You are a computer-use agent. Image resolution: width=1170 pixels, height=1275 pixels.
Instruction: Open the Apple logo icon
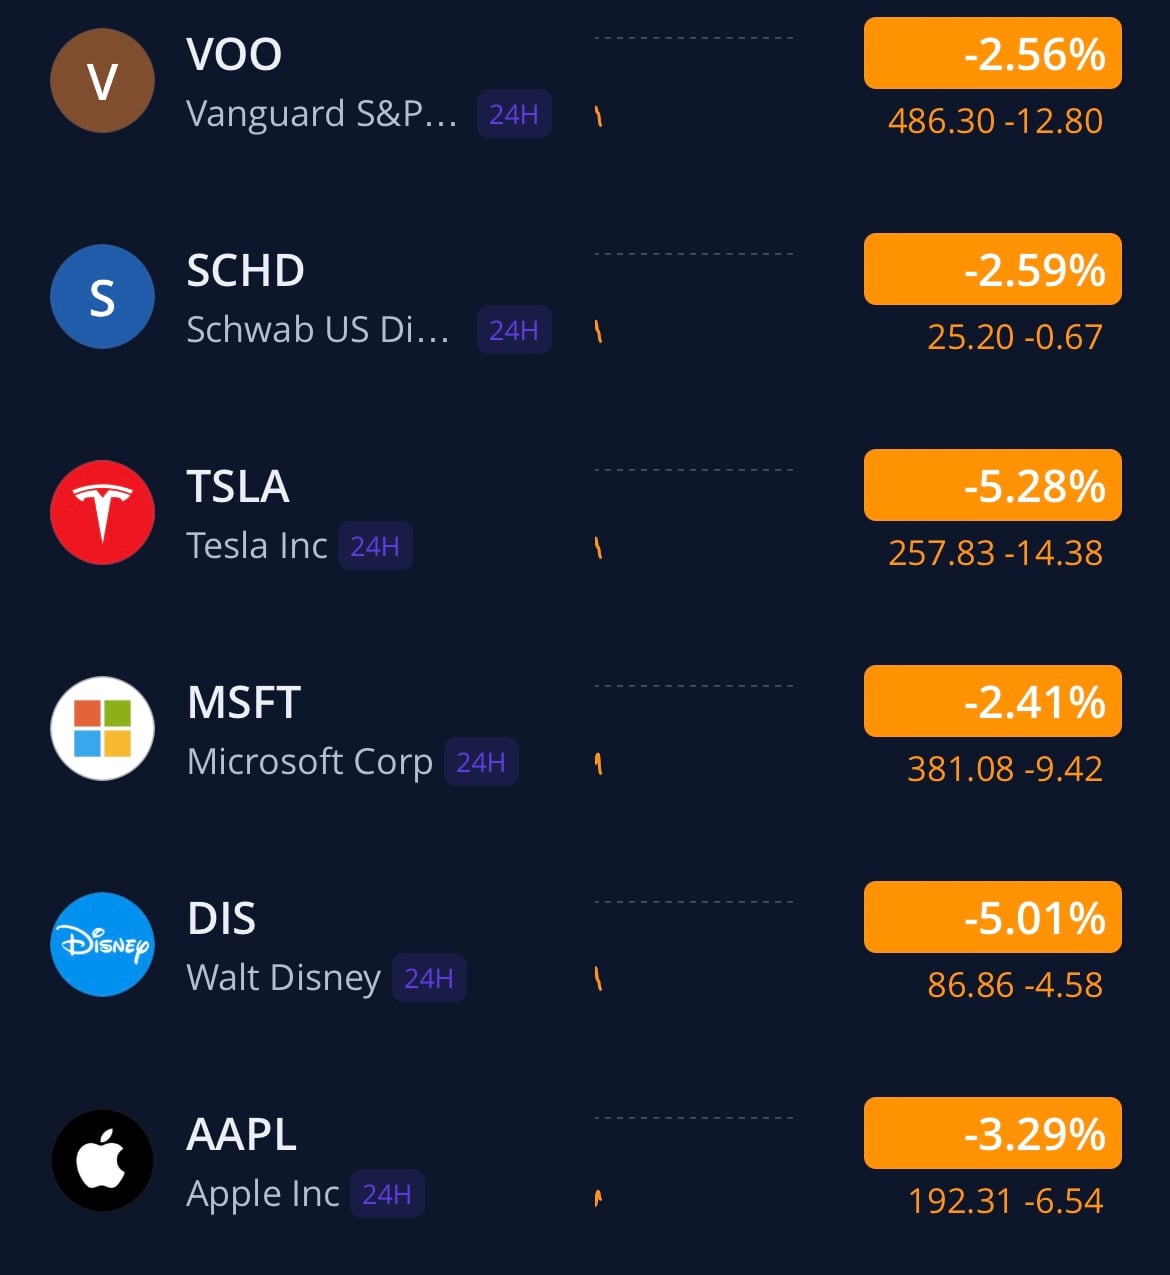tap(102, 1161)
